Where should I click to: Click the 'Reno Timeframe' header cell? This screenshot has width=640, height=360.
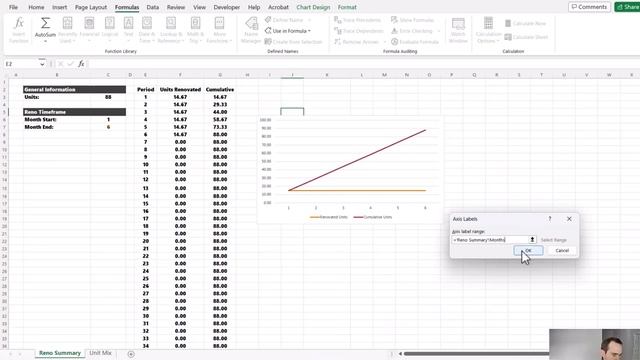point(75,112)
